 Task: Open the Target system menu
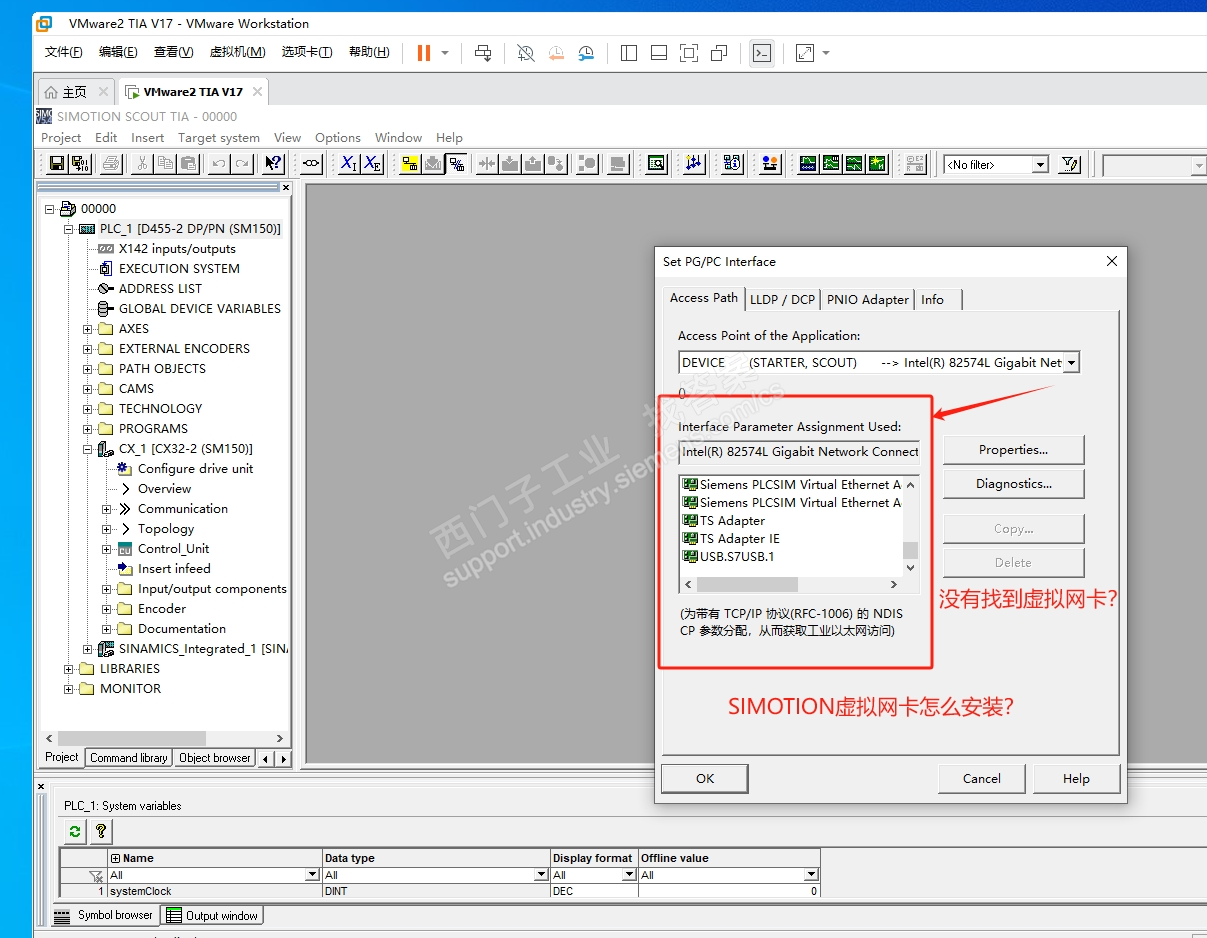[x=219, y=138]
